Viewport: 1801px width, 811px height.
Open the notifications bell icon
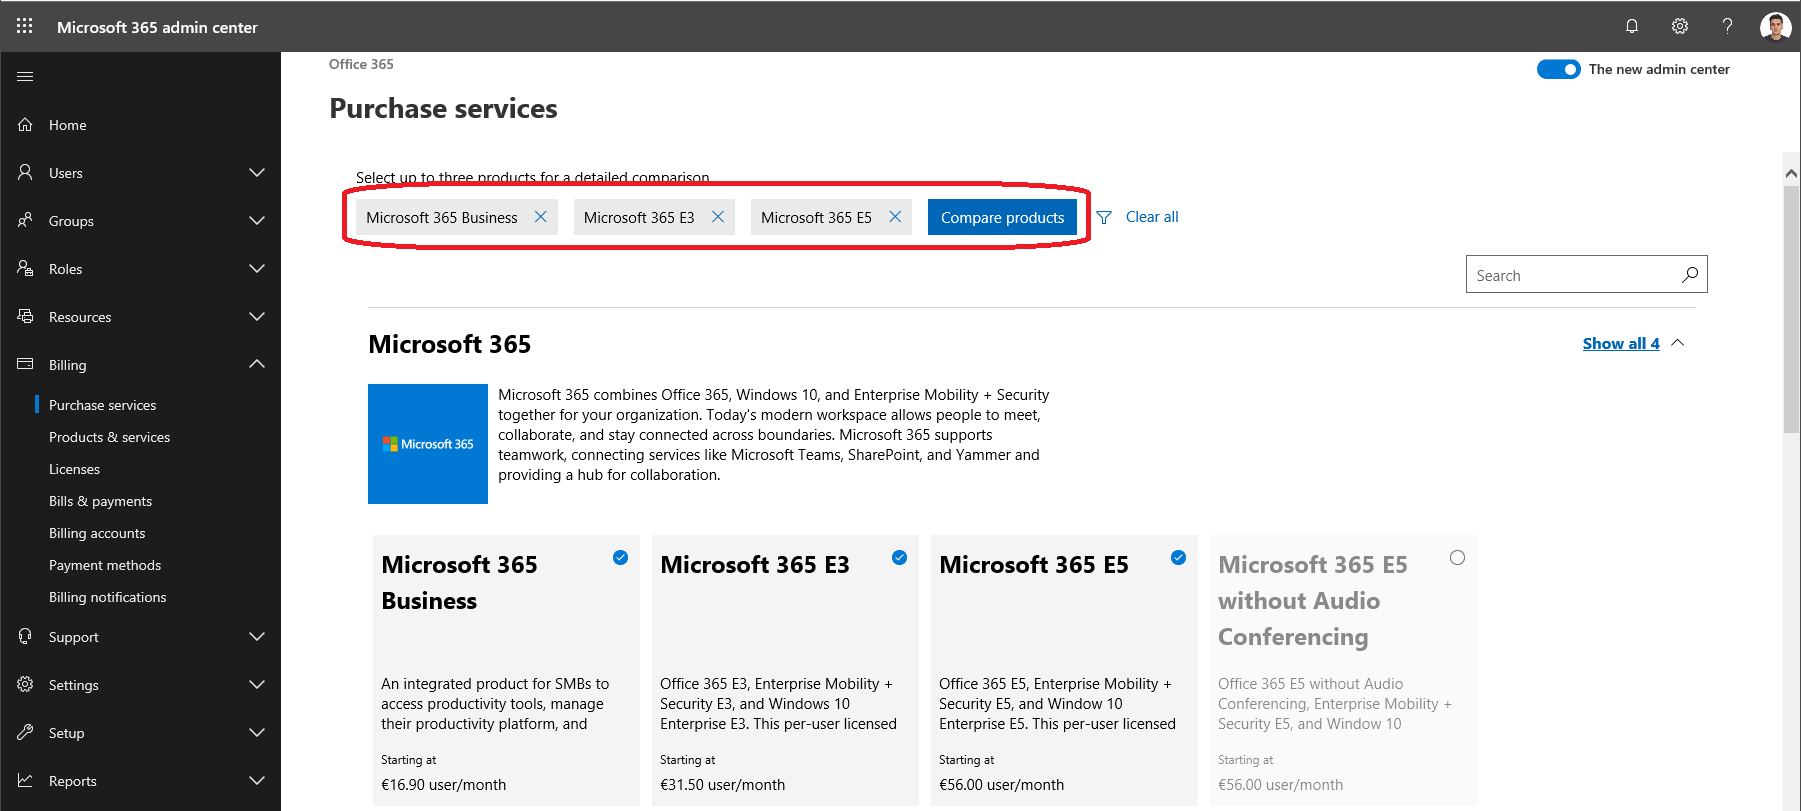pyautogui.click(x=1632, y=26)
